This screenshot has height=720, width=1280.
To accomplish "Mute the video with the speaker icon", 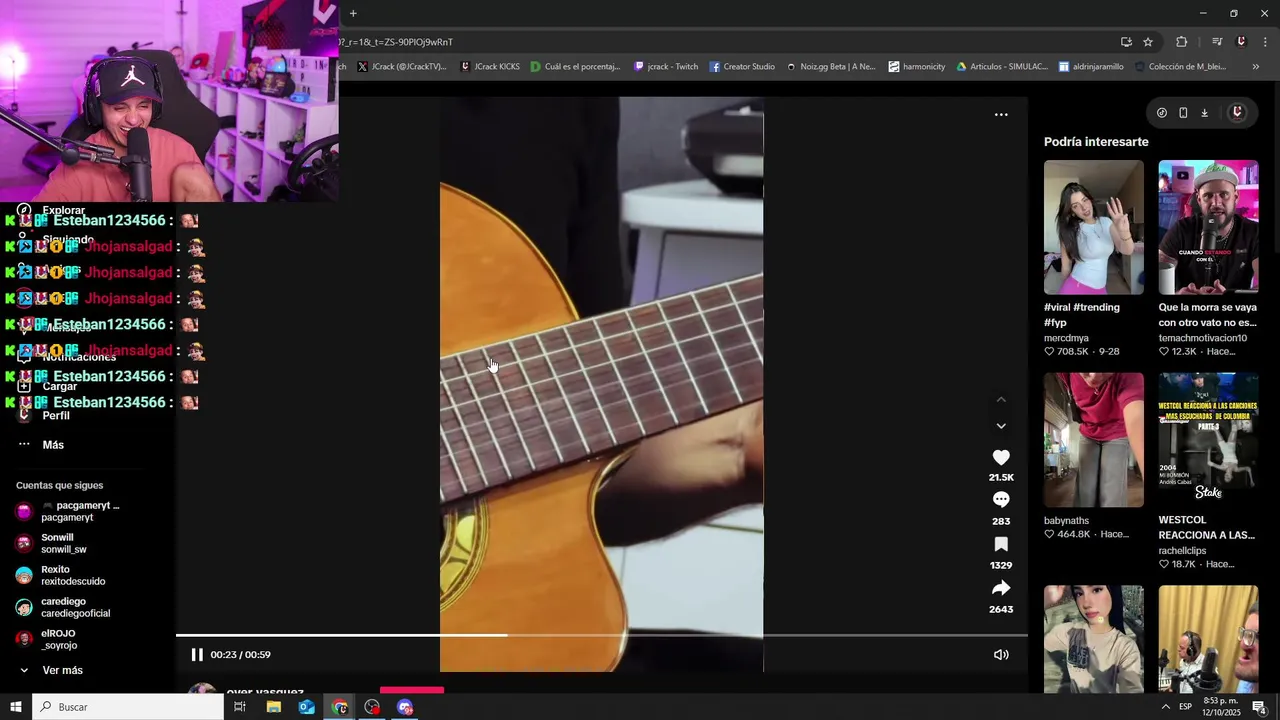I will pyautogui.click(x=1001, y=655).
